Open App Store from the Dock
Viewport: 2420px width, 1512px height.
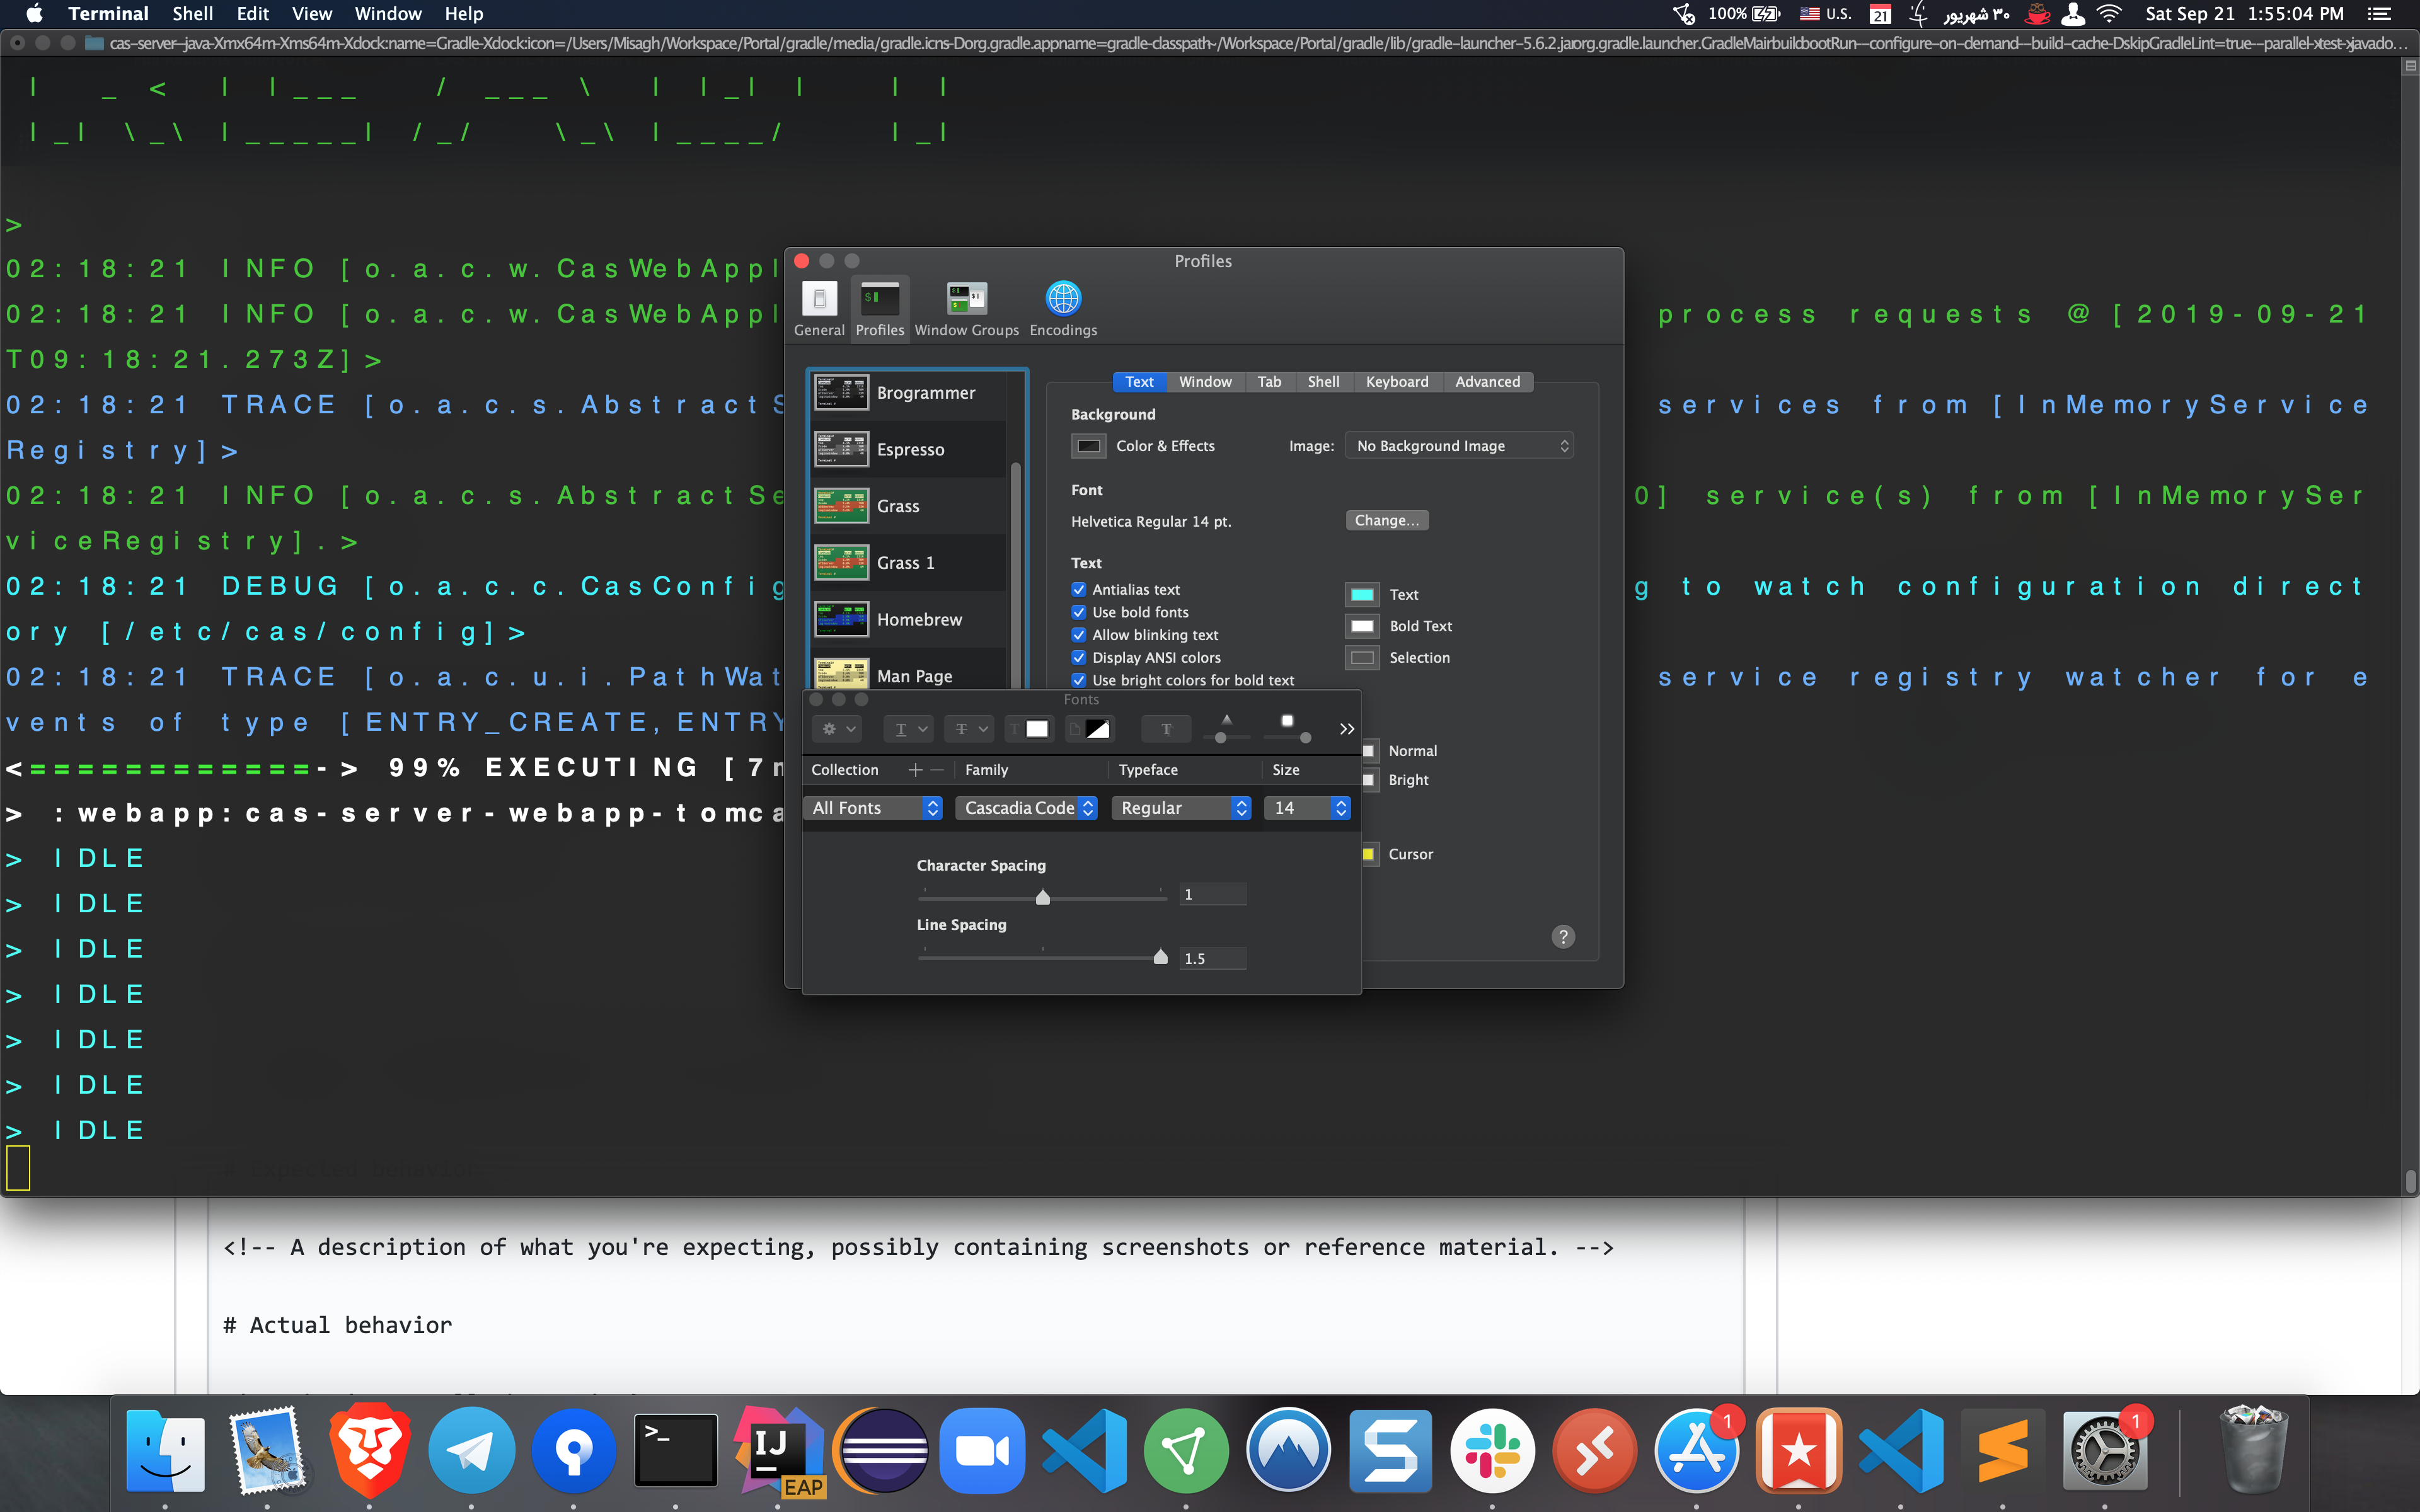point(1696,1450)
